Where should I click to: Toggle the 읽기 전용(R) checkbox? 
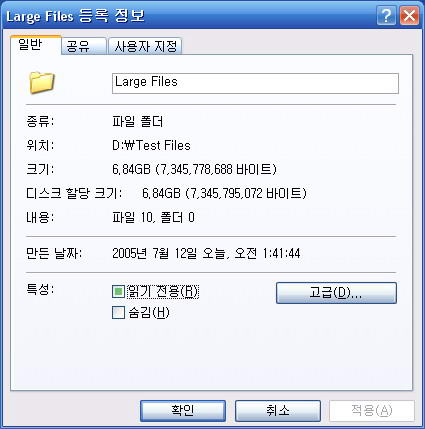click(118, 292)
